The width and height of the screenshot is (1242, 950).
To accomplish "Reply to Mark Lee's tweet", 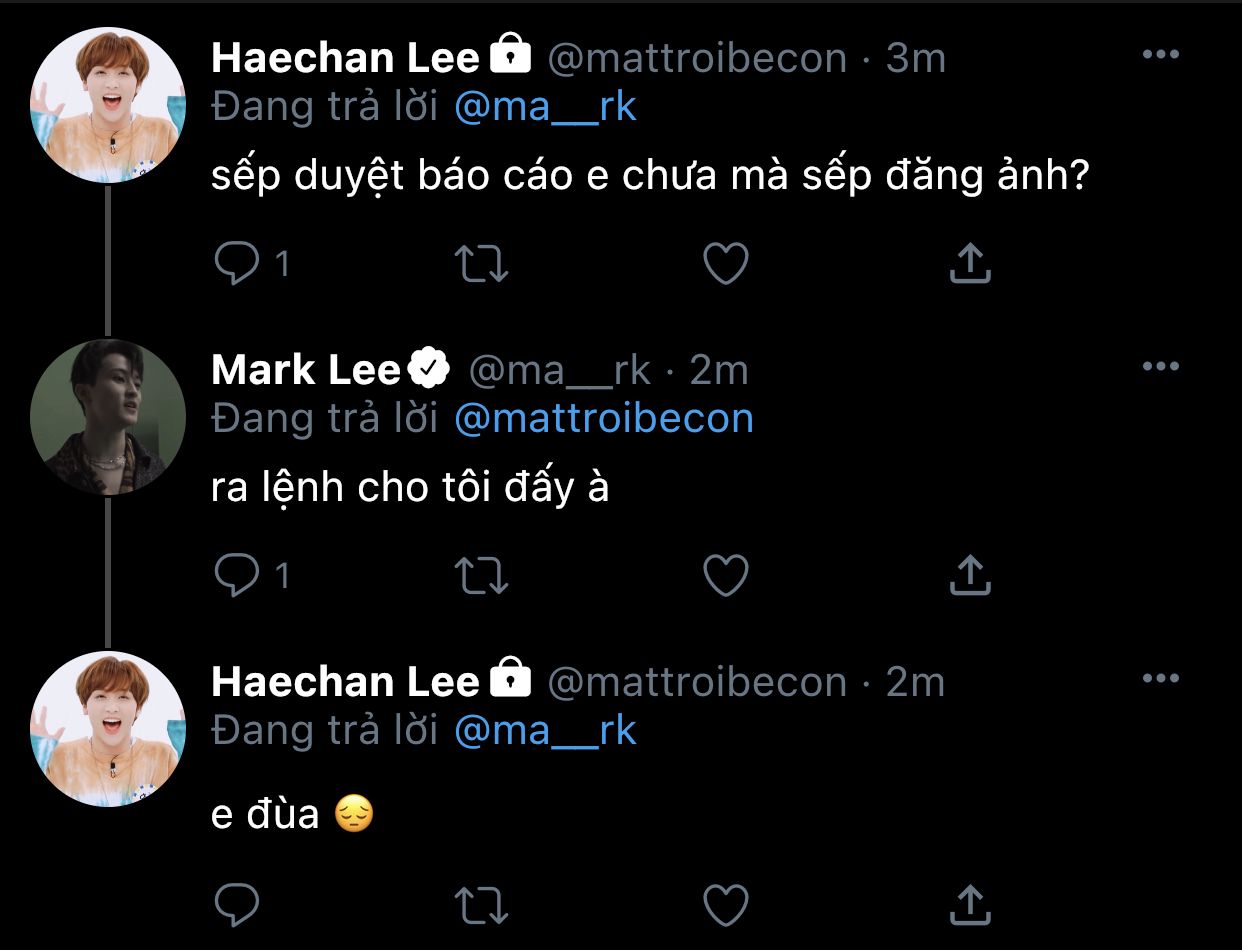I will (237, 575).
